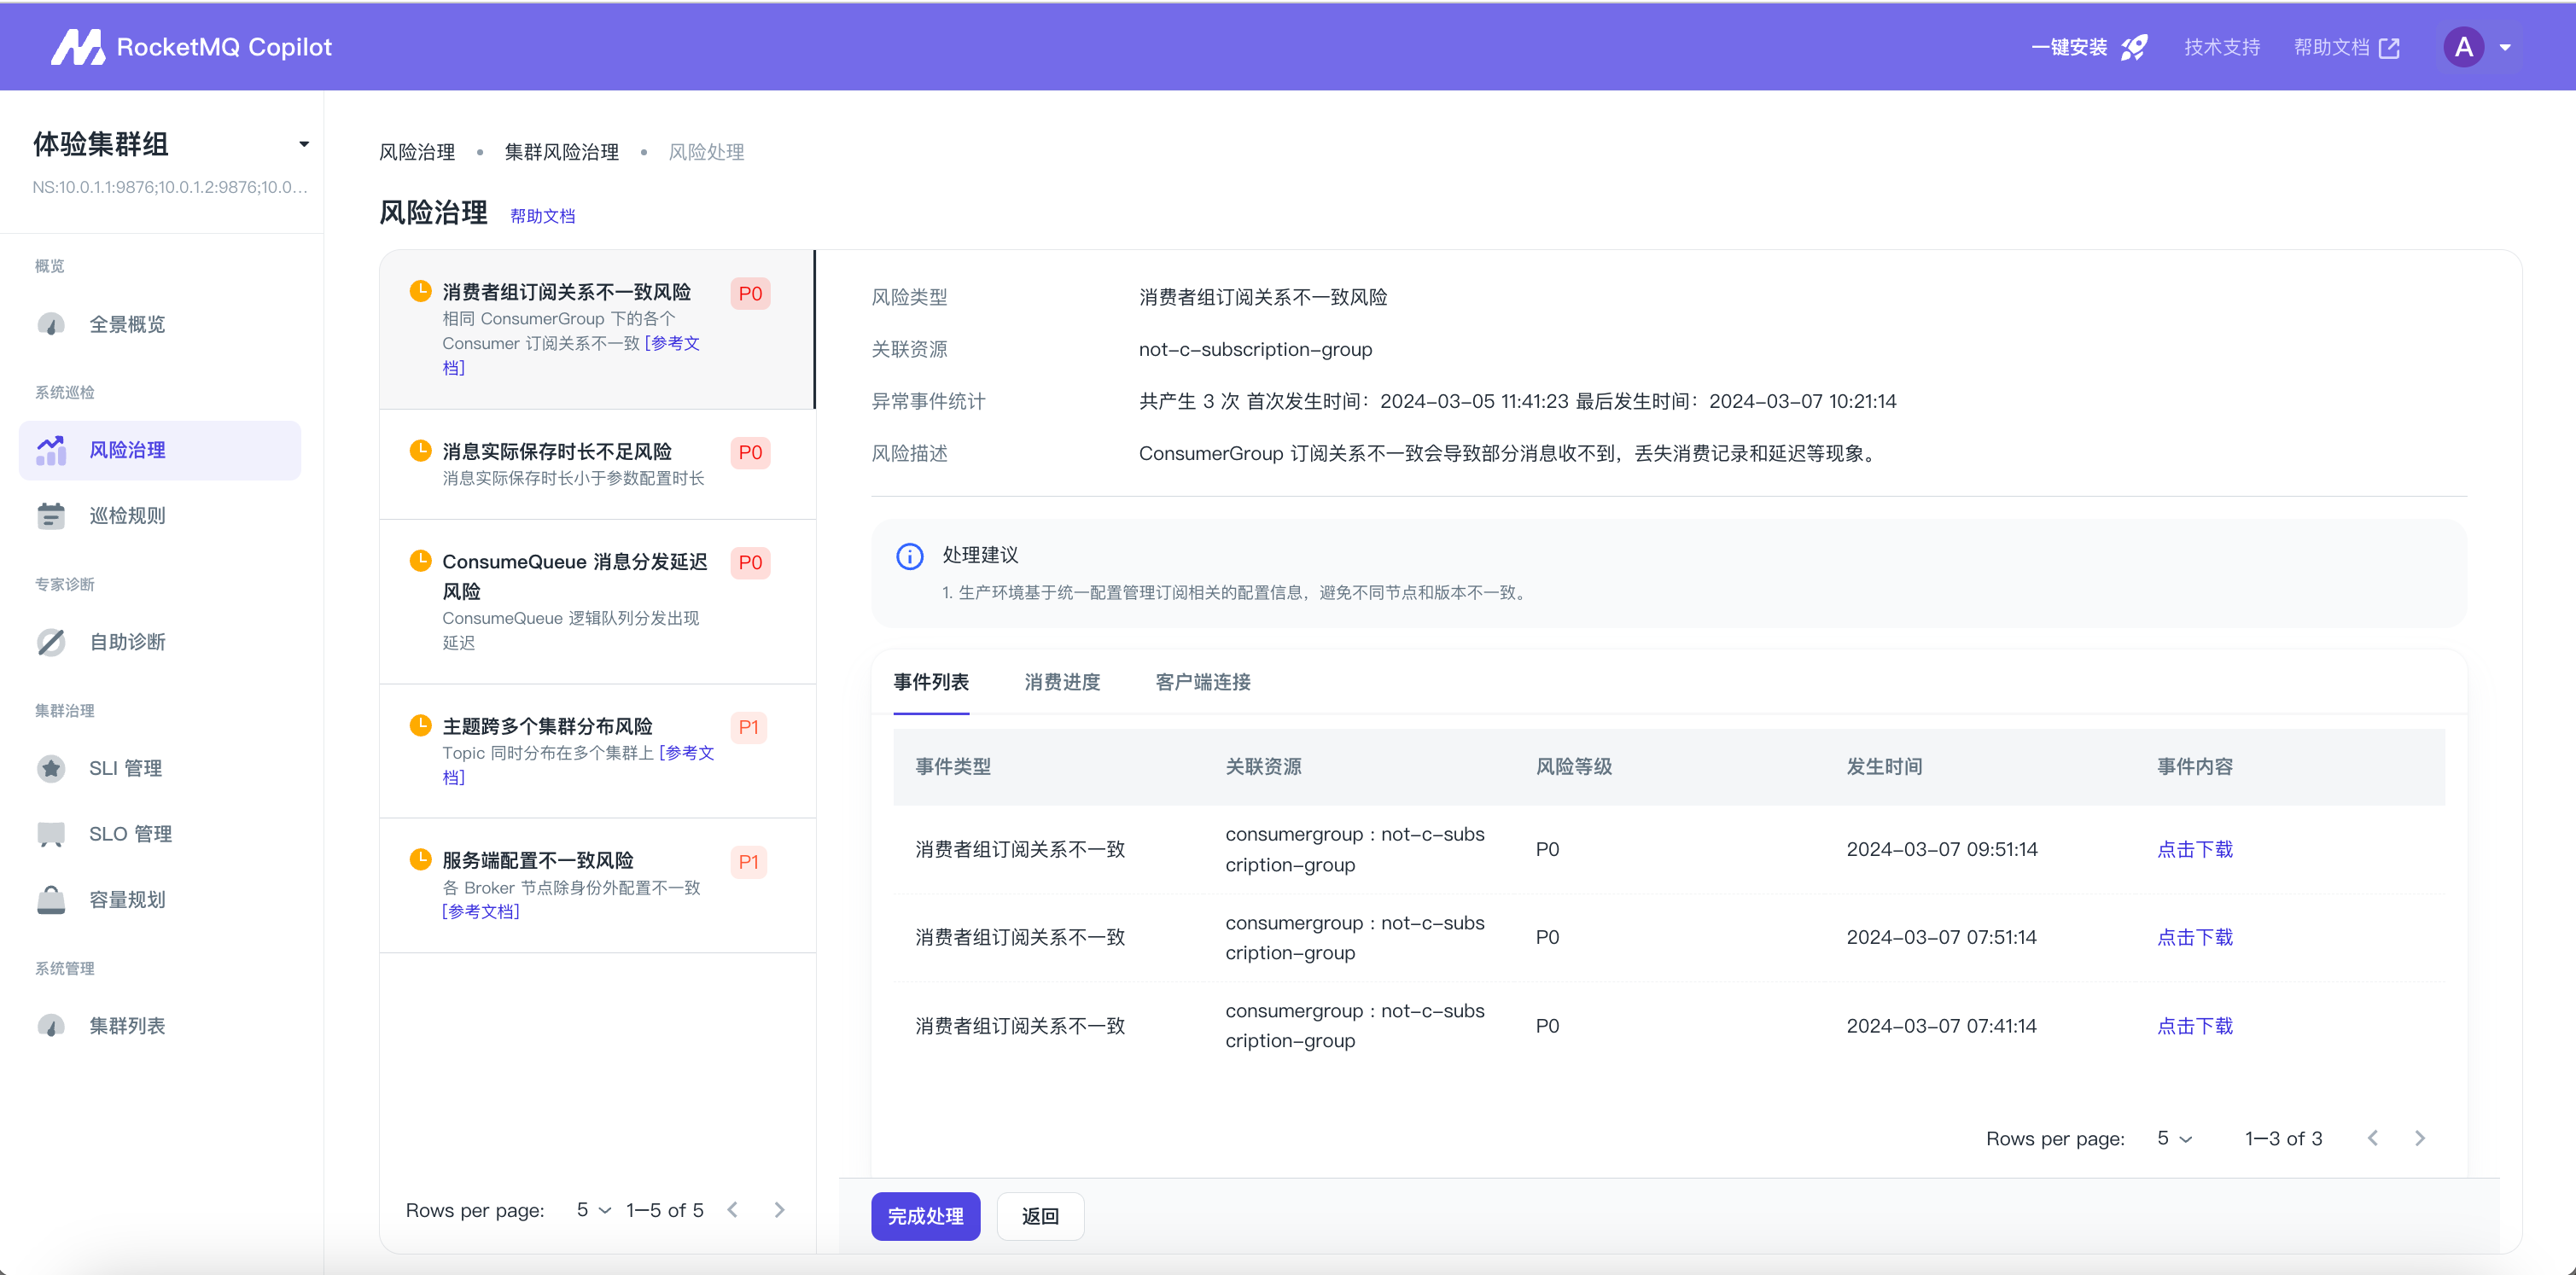2576x1275 pixels.
Task: Click the 风险等级 column header
Action: tap(1574, 767)
